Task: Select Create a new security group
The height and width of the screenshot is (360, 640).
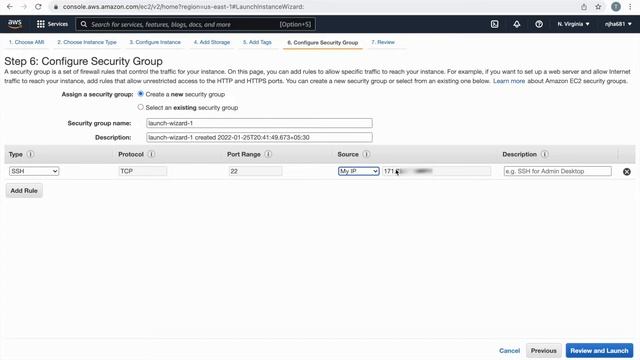Action: point(140,94)
